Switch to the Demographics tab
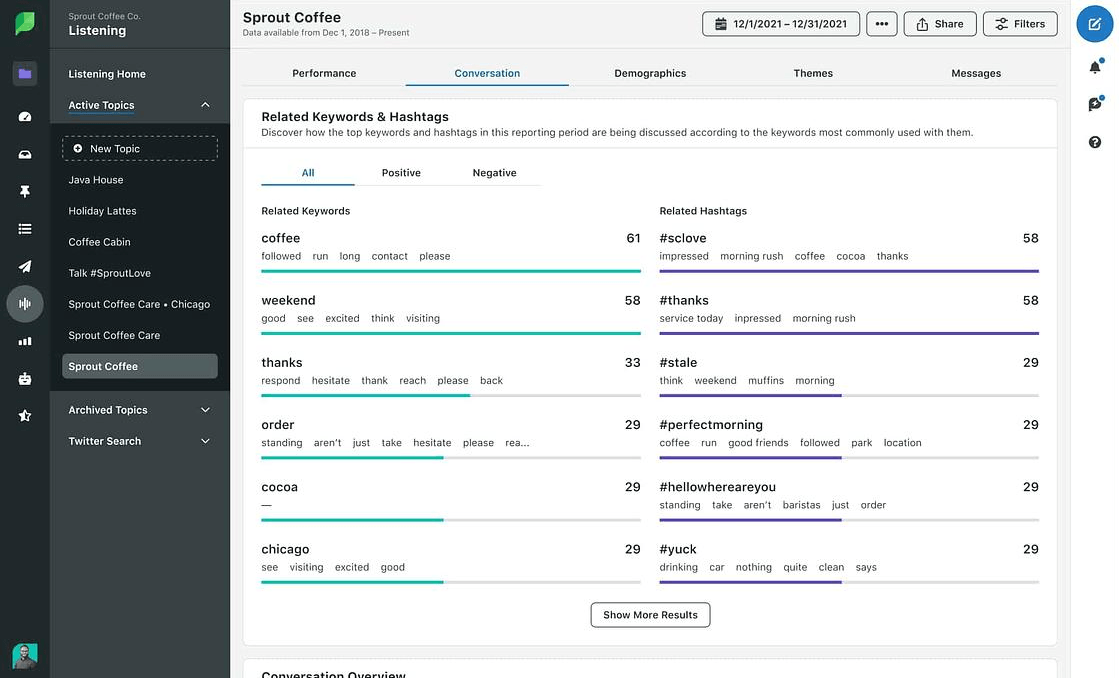The width and height of the screenshot is (1119, 678). coord(650,73)
